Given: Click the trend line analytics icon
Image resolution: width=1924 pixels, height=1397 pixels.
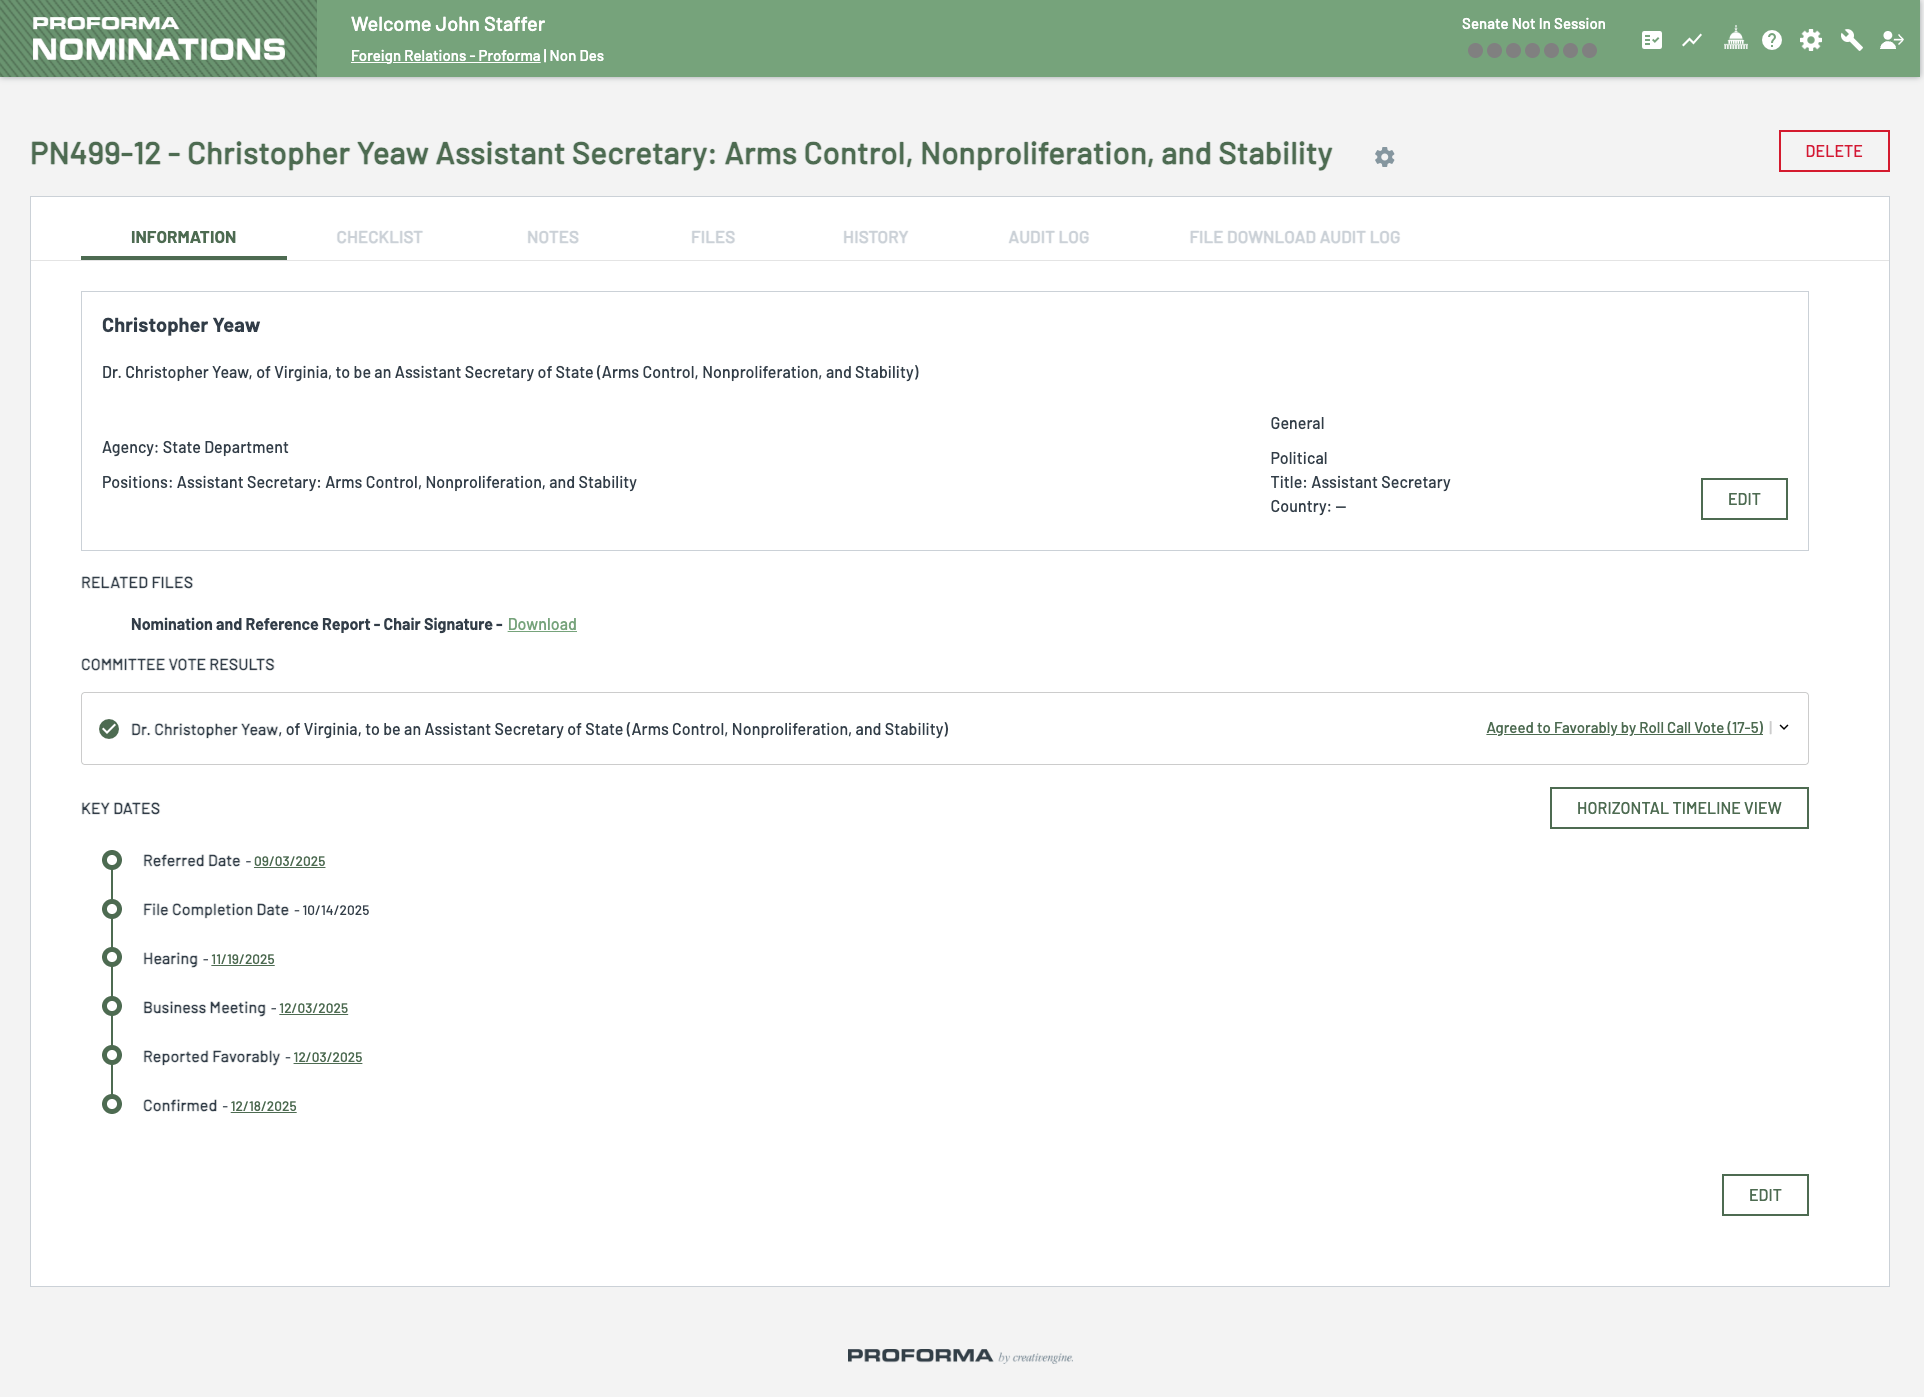Looking at the screenshot, I should [1692, 40].
